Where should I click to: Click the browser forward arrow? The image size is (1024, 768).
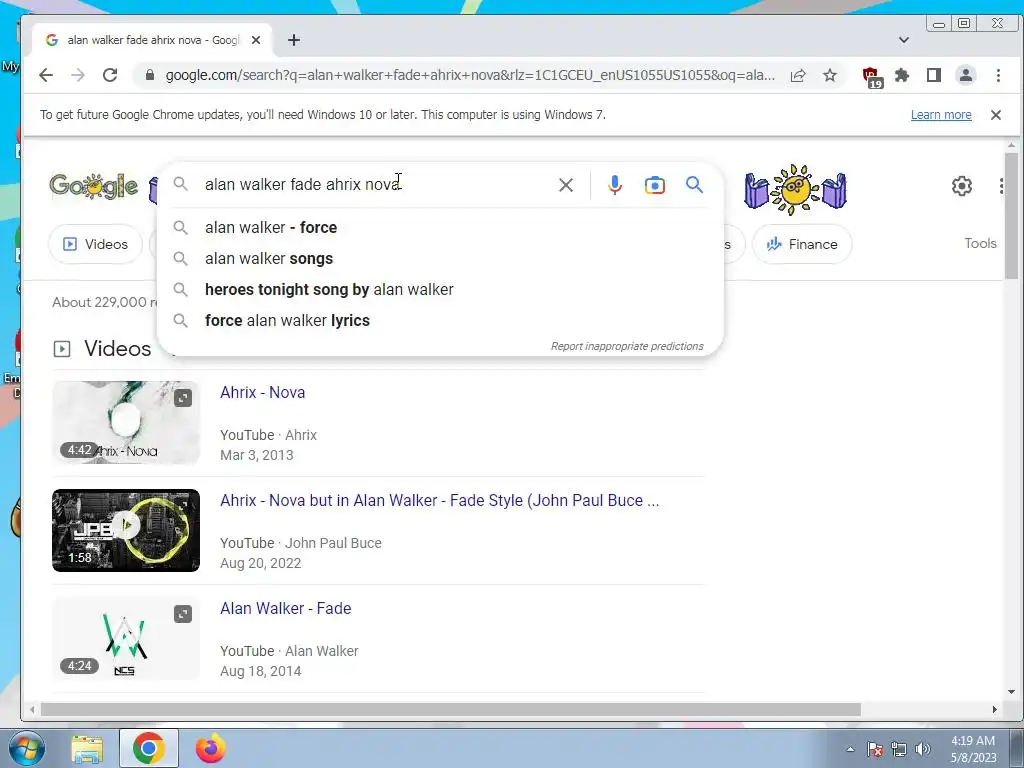78,75
